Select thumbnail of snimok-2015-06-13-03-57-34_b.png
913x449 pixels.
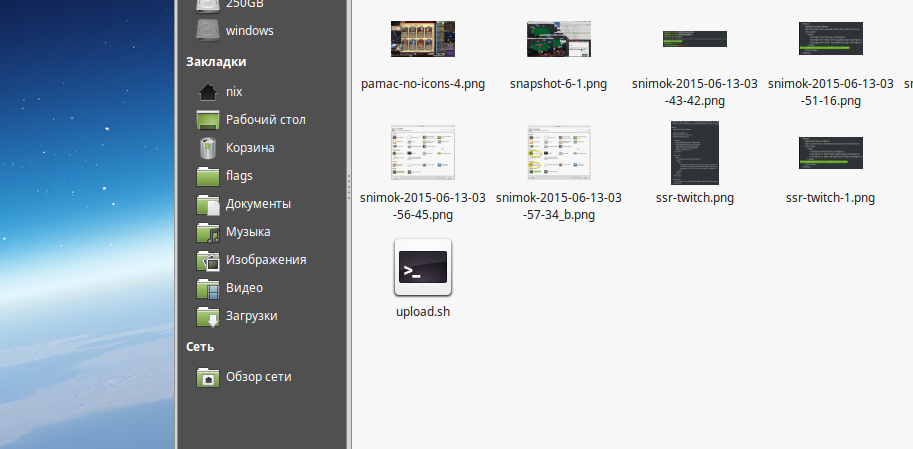559,153
